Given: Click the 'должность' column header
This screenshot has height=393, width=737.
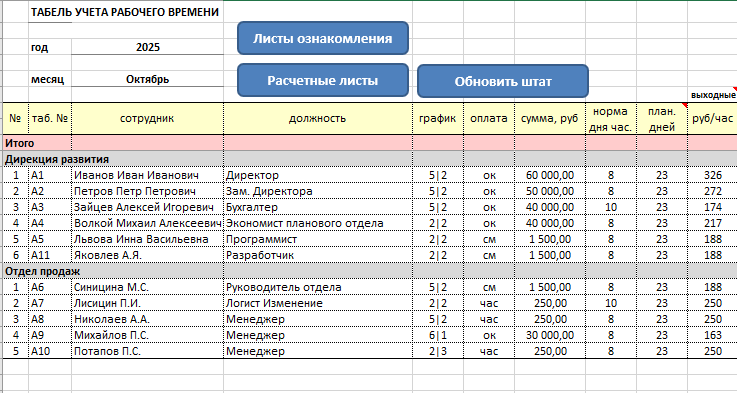Looking at the screenshot, I should pyautogui.click(x=318, y=118).
